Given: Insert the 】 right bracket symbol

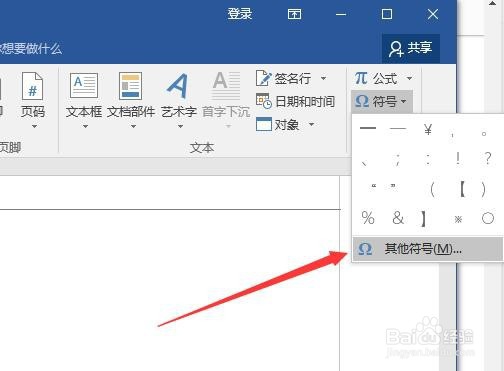Looking at the screenshot, I should point(423,219).
